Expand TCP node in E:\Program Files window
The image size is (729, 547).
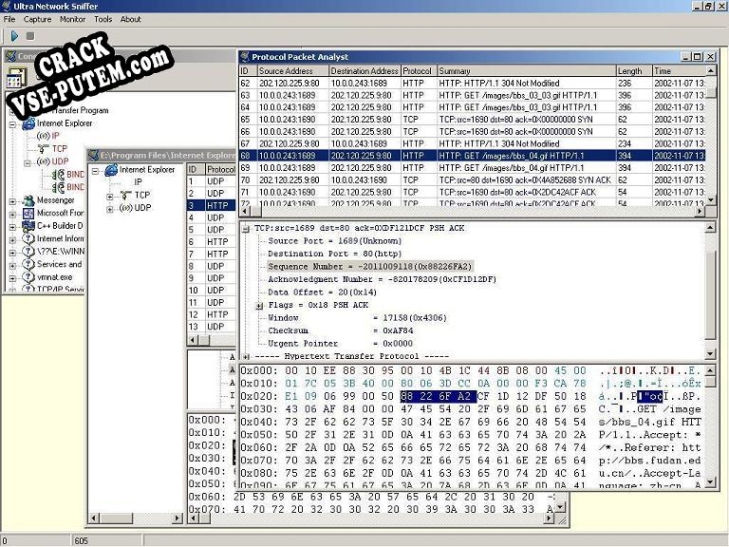tap(110, 197)
